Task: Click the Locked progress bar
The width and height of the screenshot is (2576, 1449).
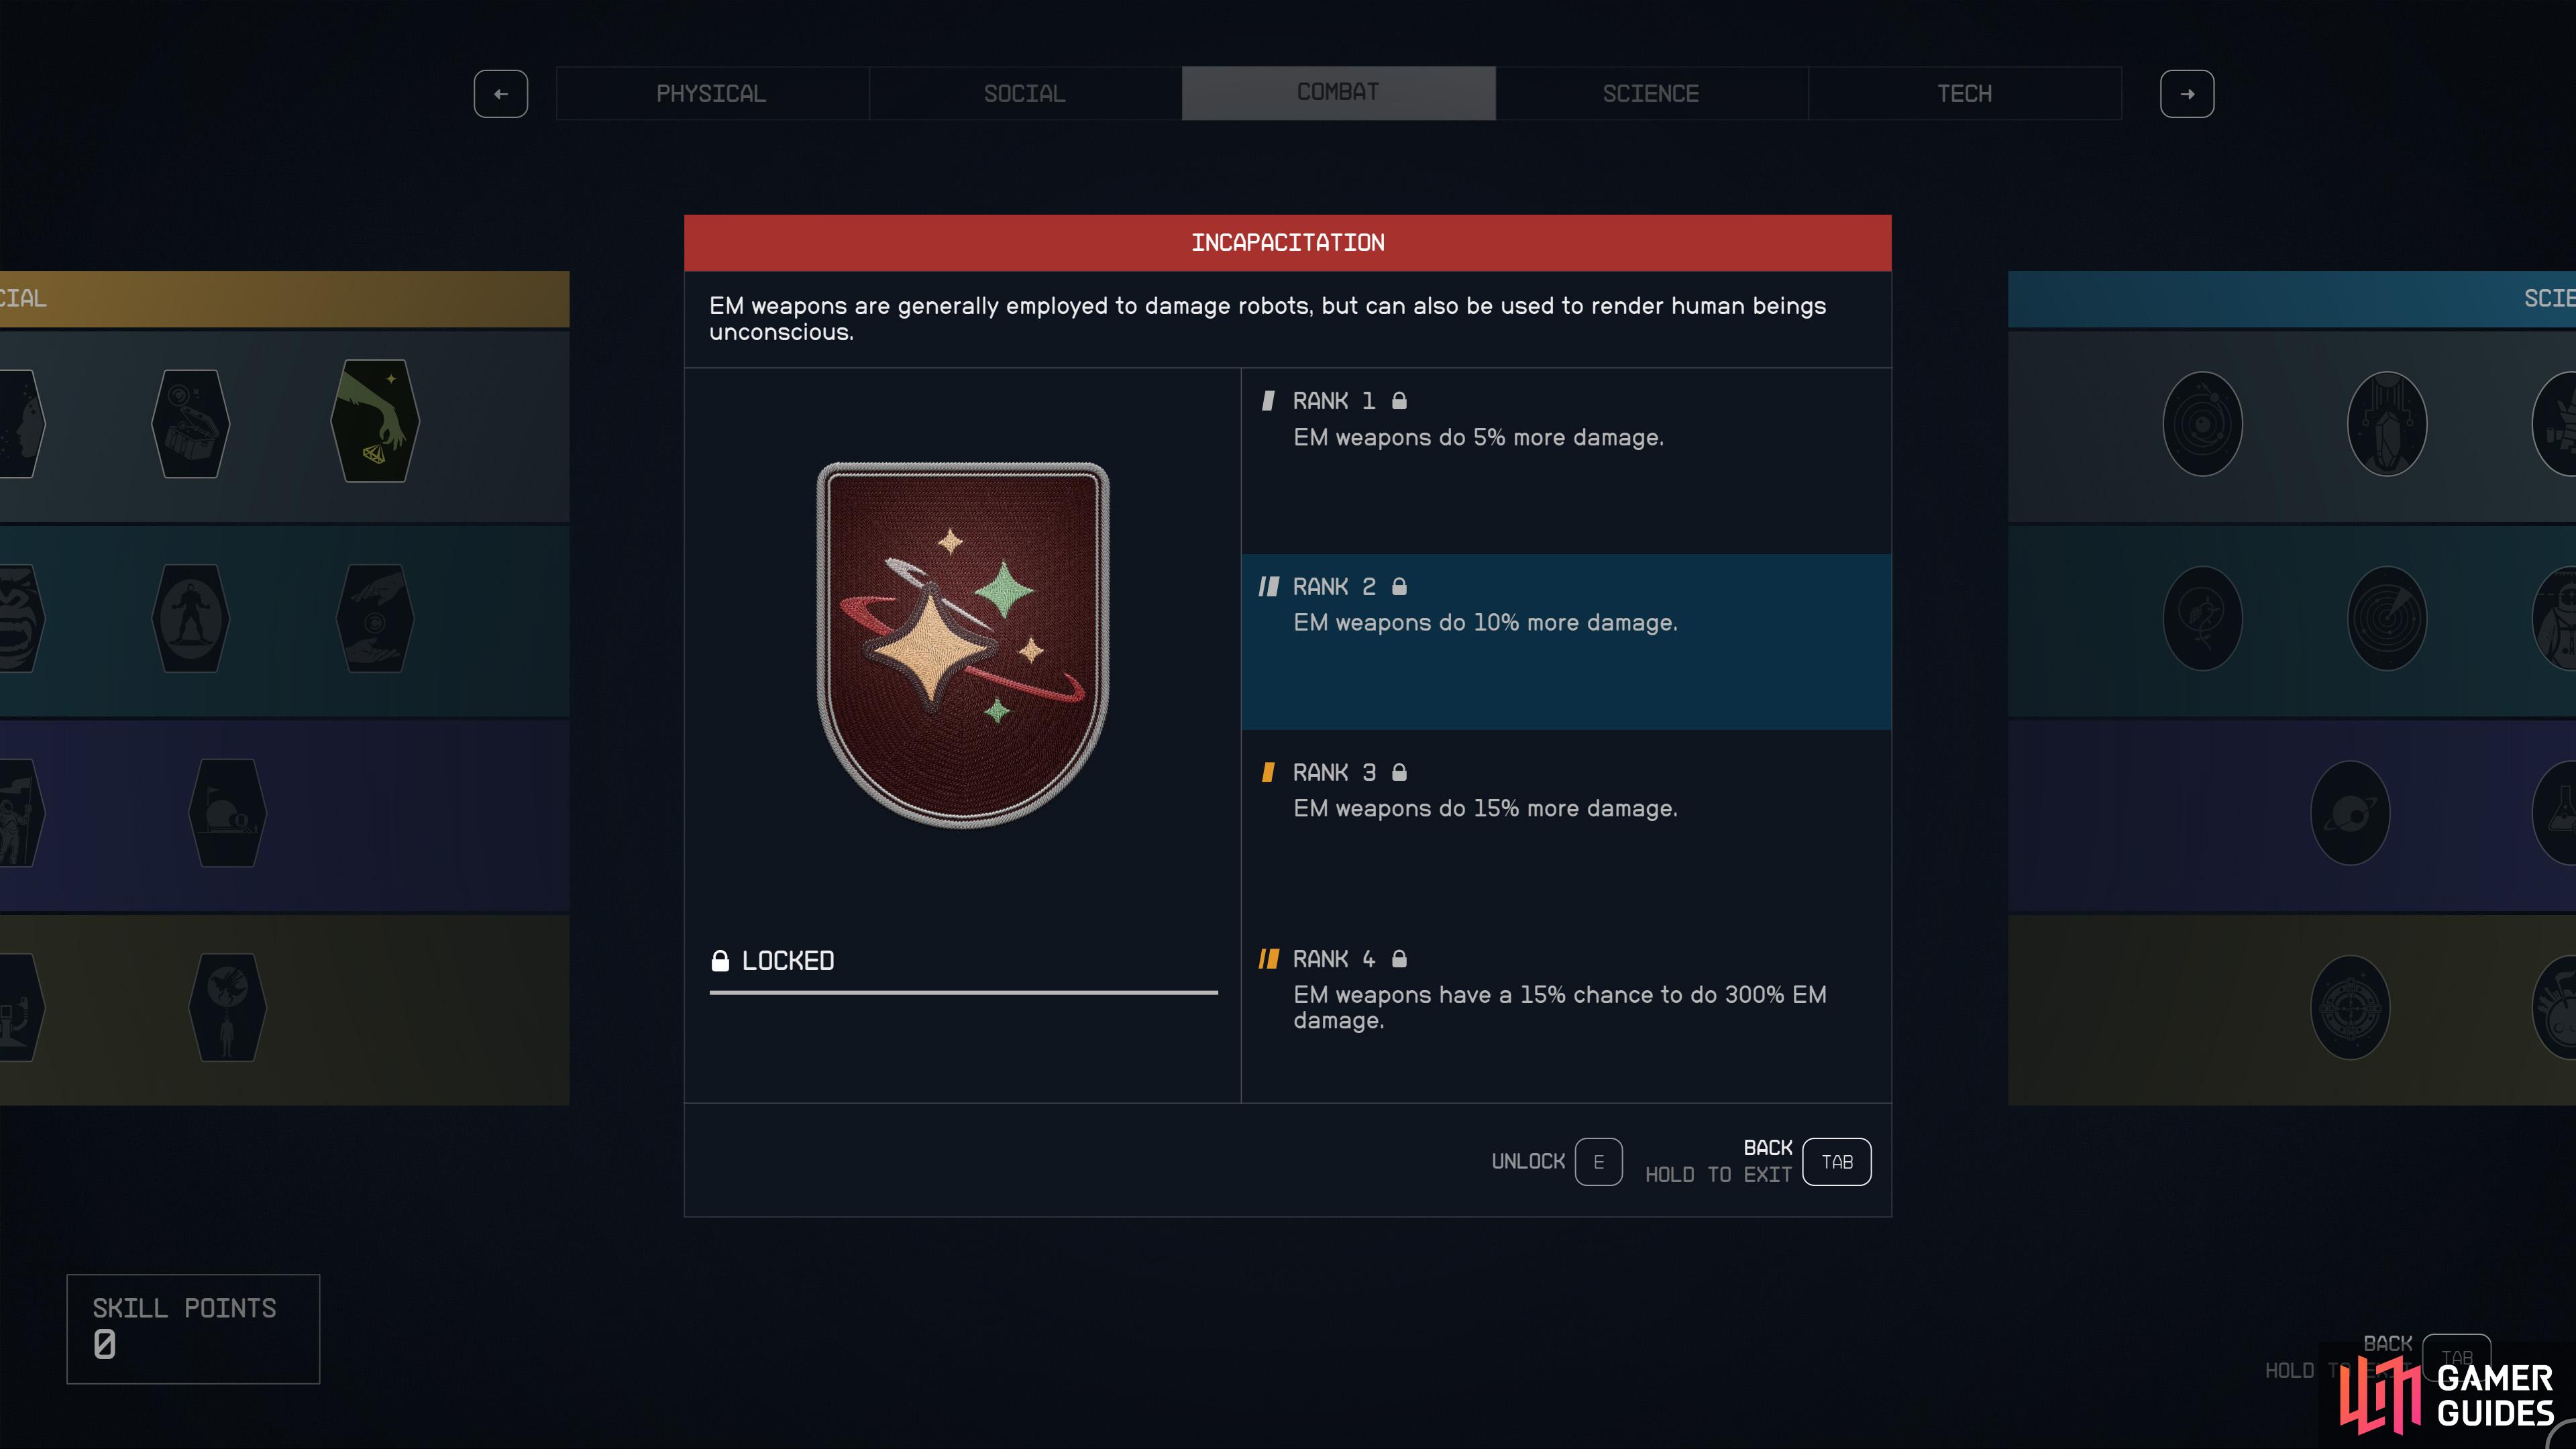Action: 963,992
